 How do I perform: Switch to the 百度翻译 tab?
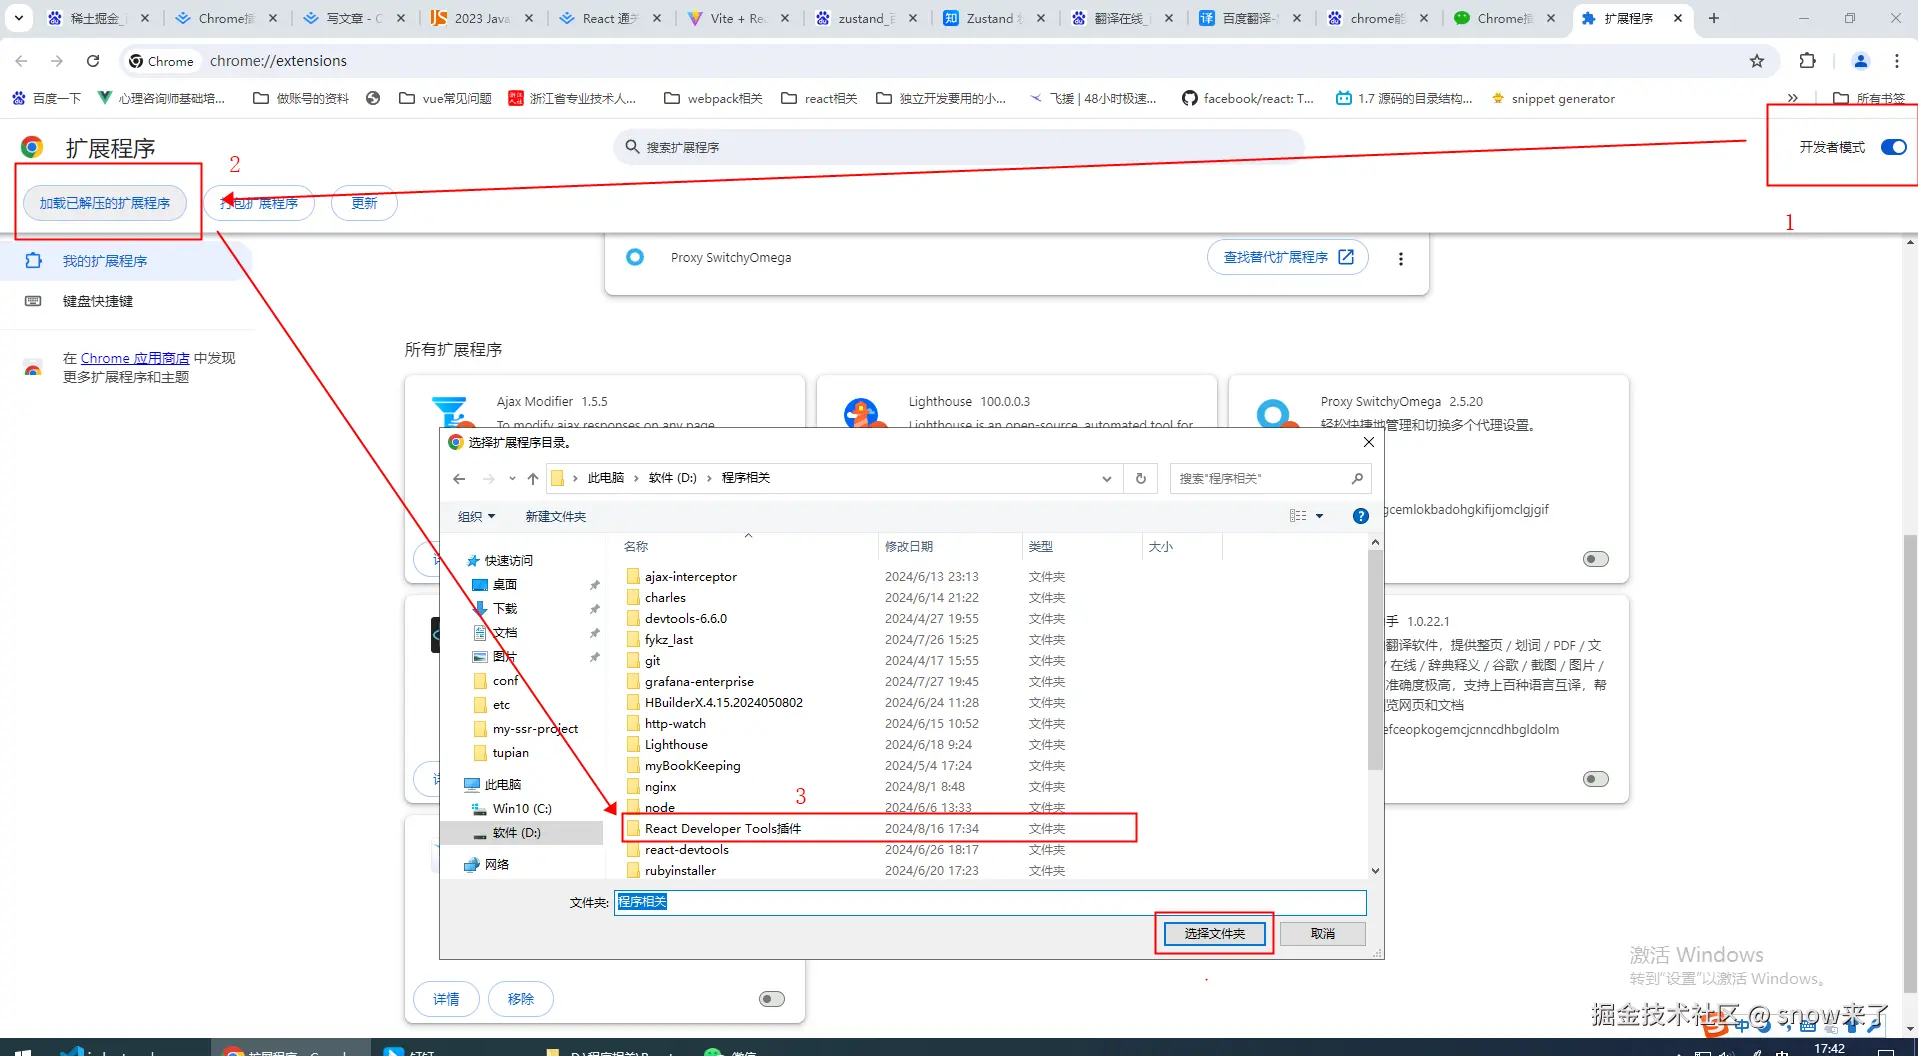click(x=1250, y=18)
